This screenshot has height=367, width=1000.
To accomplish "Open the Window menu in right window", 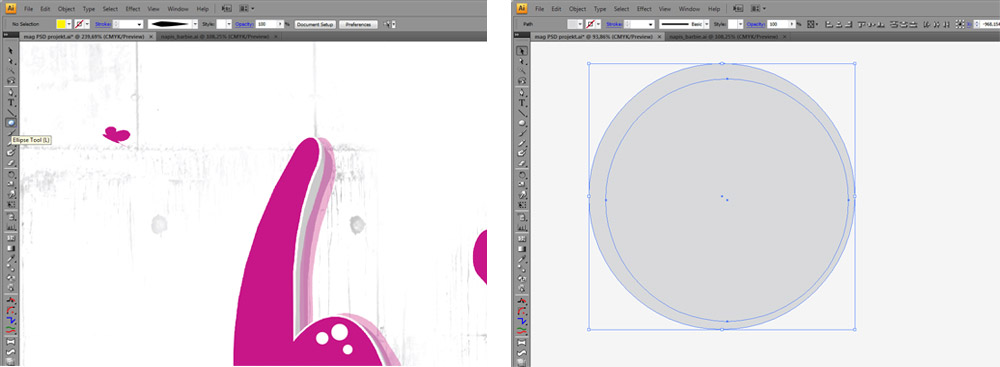I will click(689, 9).
